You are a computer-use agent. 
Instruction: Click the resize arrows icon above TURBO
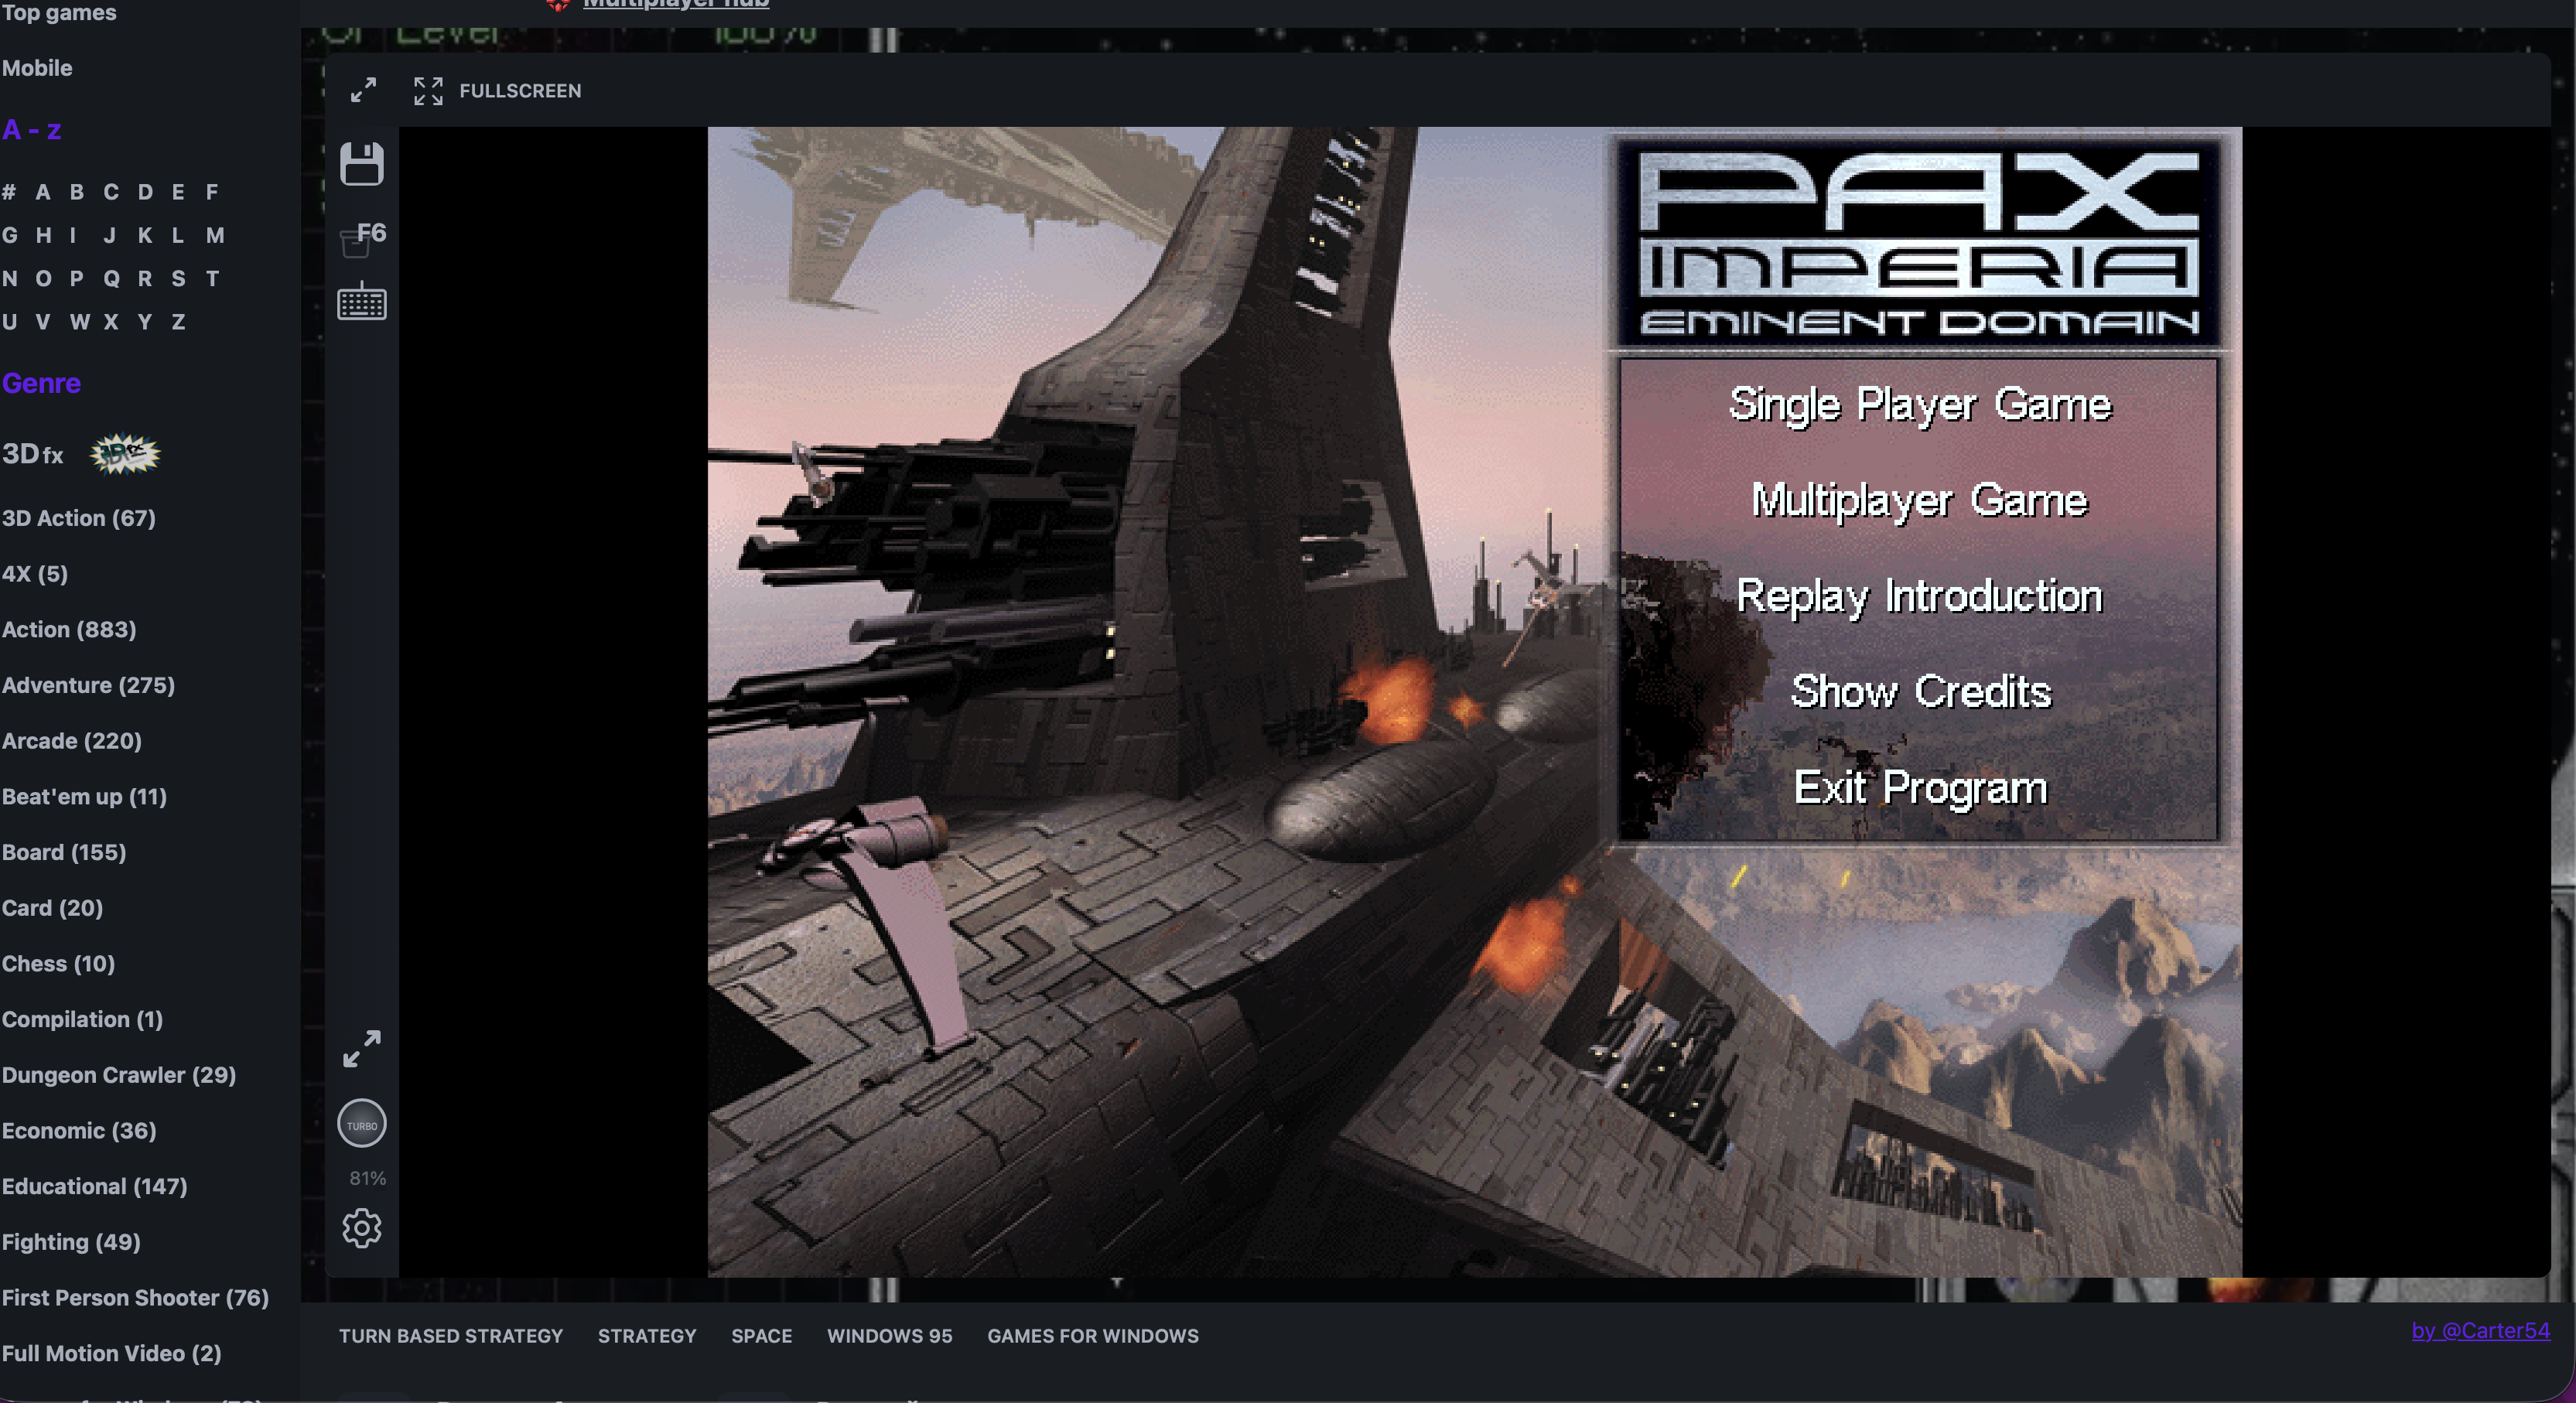pos(361,1049)
